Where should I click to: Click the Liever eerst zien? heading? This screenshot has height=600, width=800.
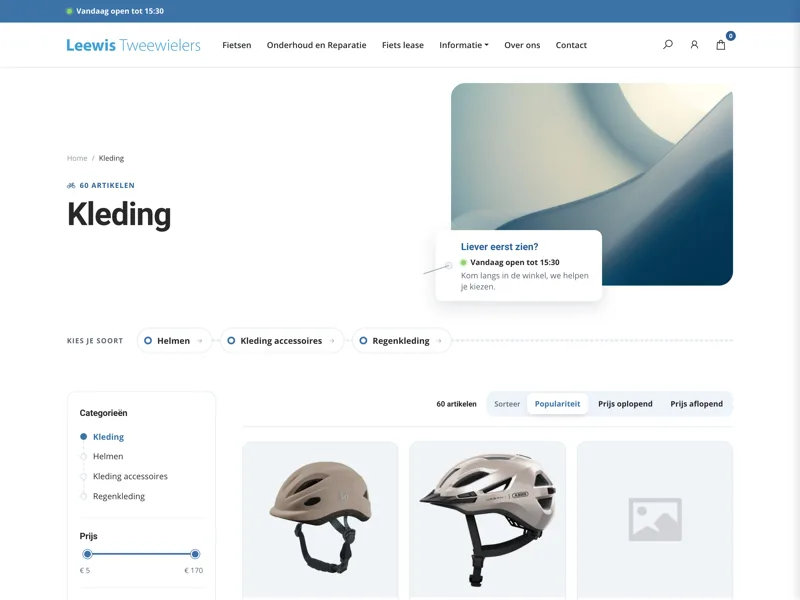(x=499, y=247)
